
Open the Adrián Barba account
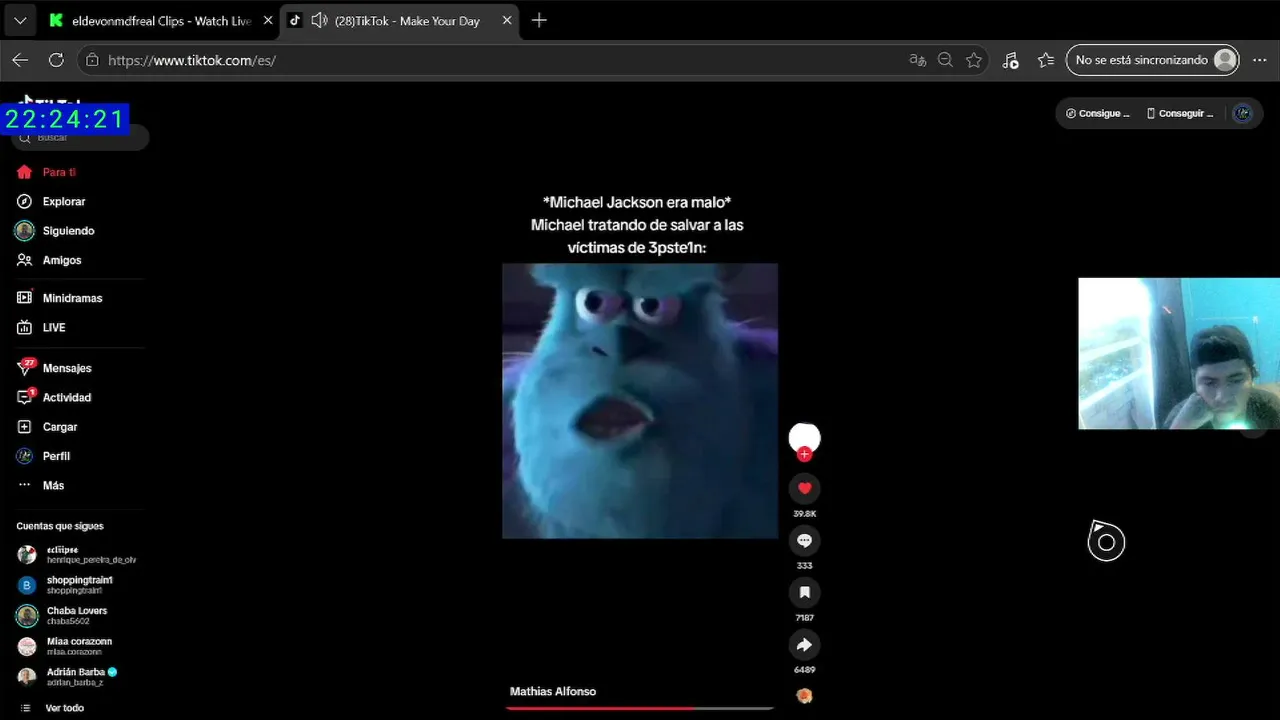pos(77,677)
